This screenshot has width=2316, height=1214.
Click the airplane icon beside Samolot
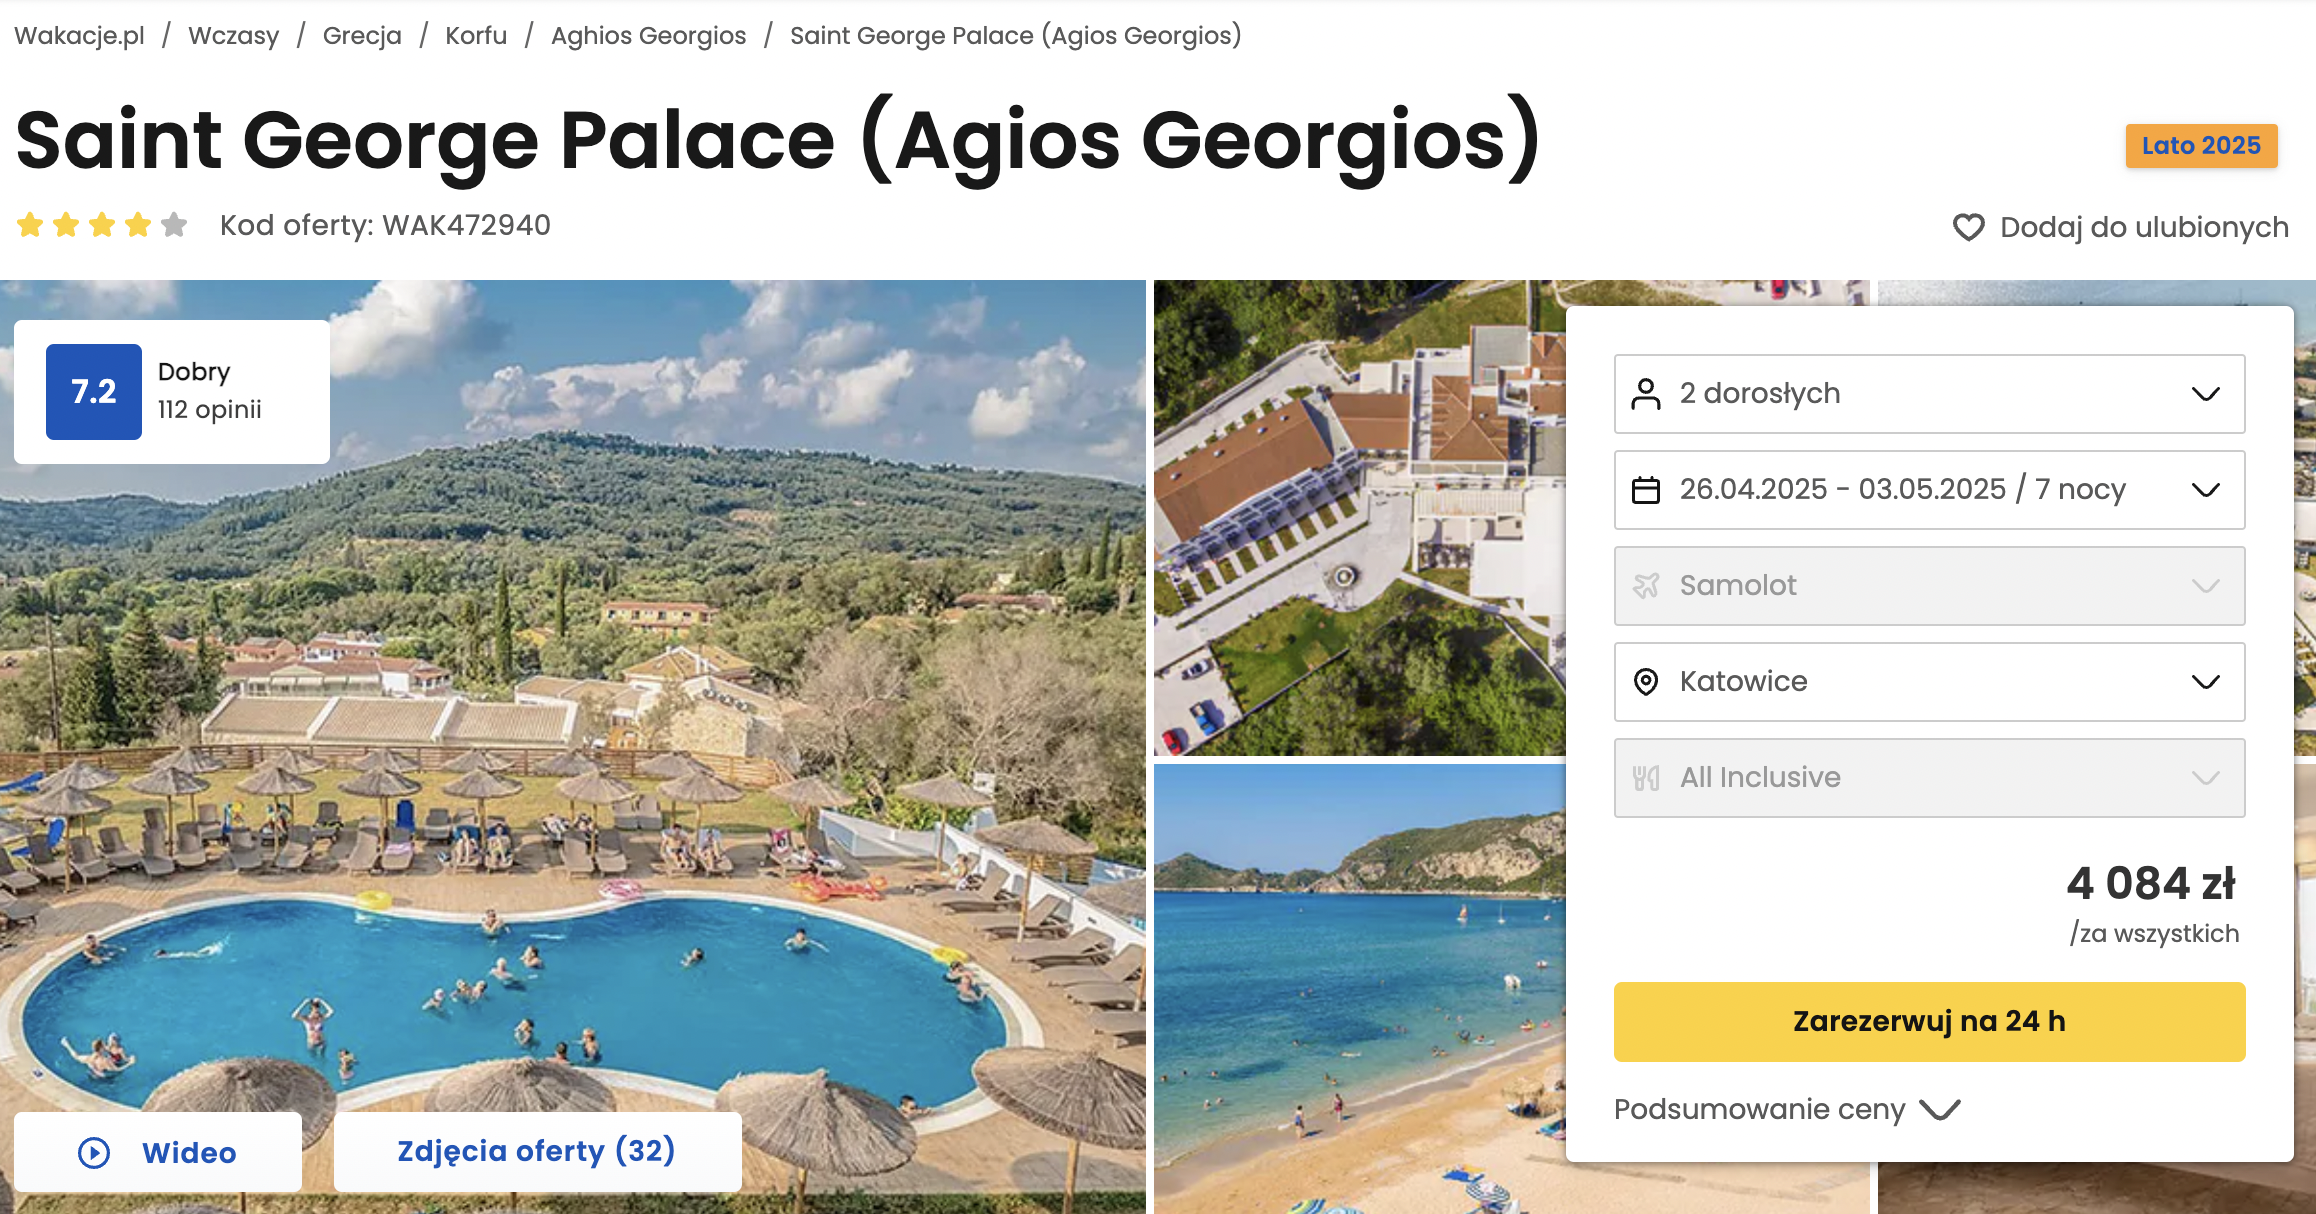coord(1646,586)
